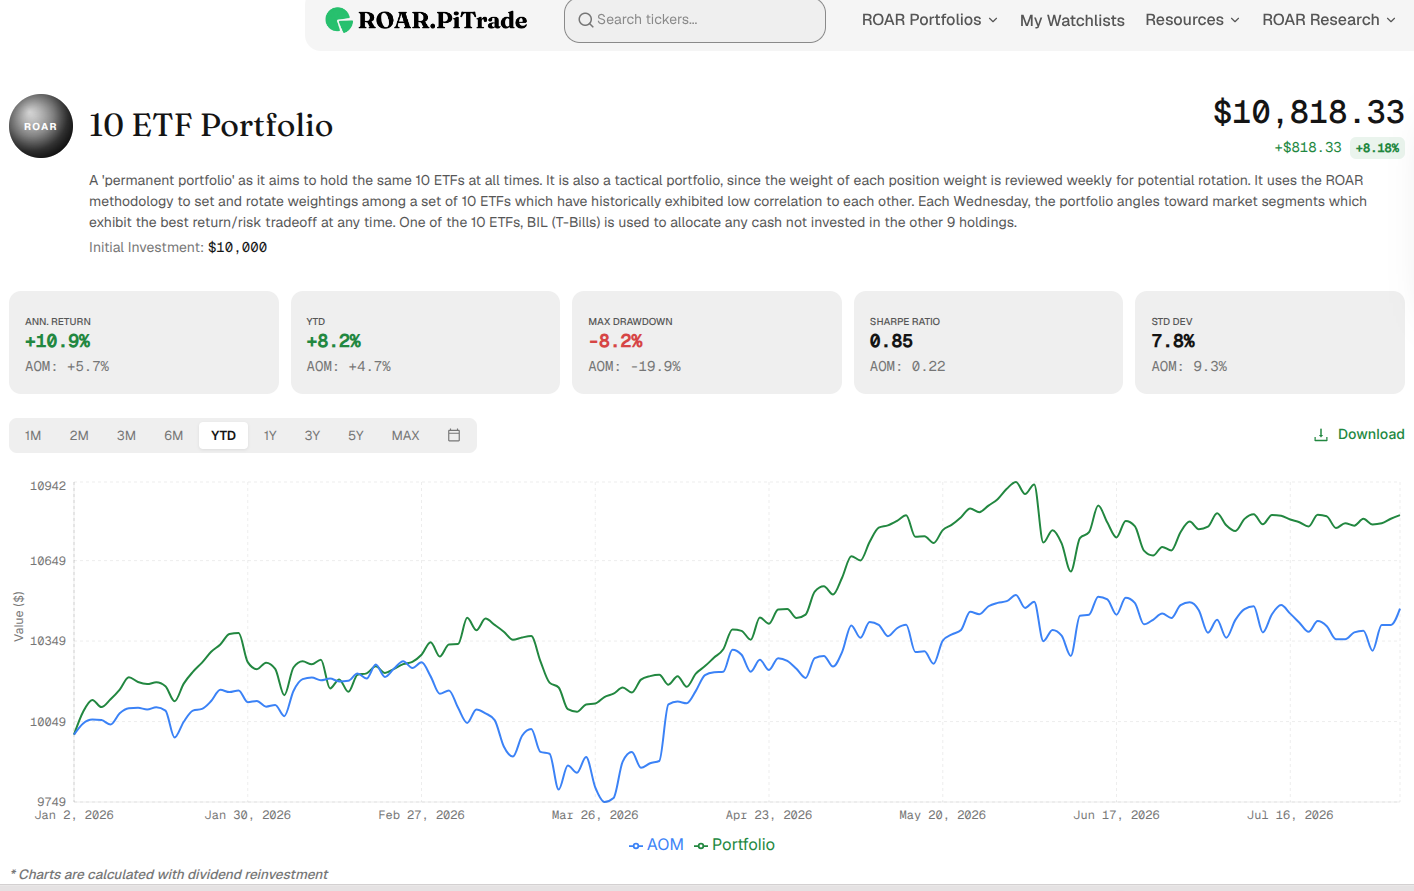Click the Jul 16, 2026 axis label
The height and width of the screenshot is (891, 1414).
pyautogui.click(x=1290, y=815)
